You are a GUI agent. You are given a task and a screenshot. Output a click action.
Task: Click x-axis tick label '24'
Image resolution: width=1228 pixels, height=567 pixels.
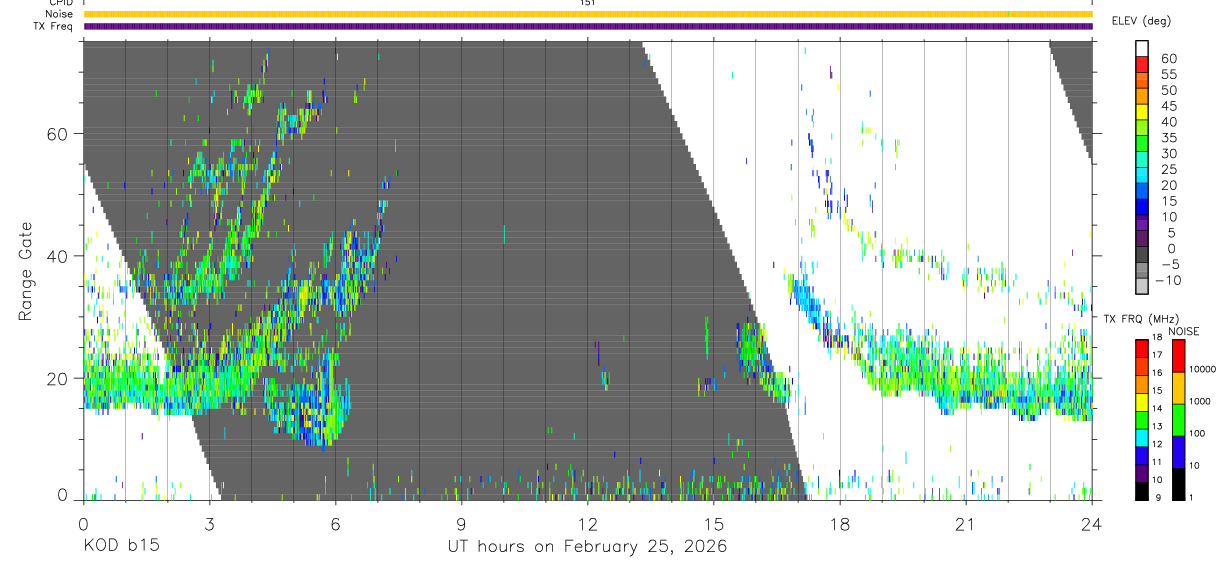click(1092, 524)
